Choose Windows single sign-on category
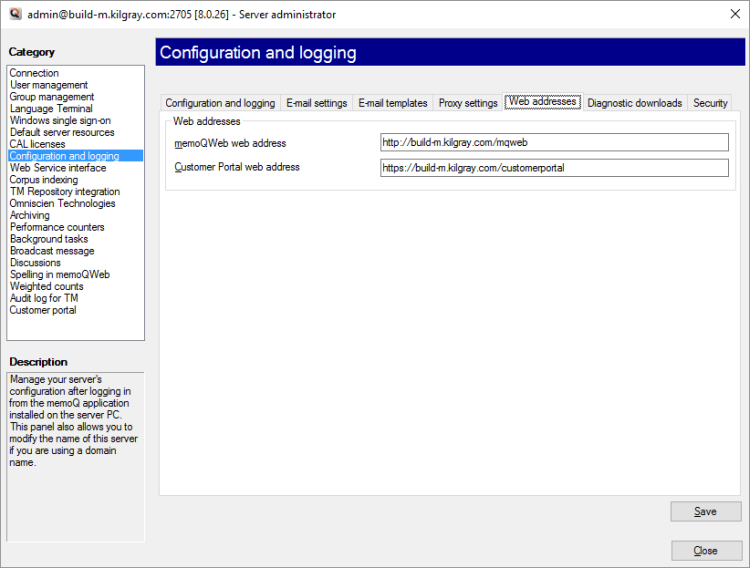 coord(60,120)
